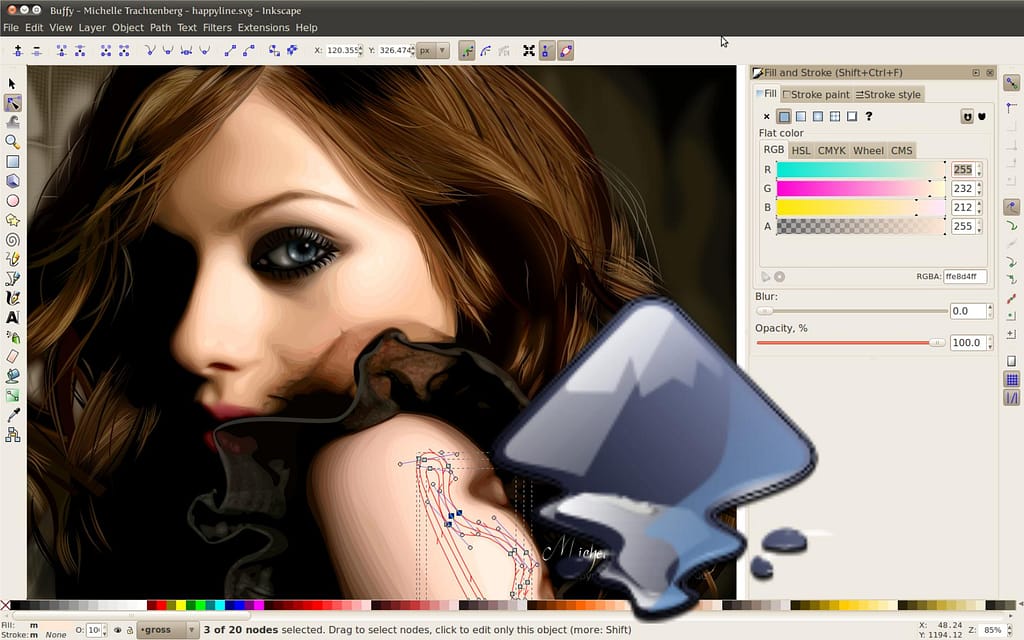
Task: Select the flat color fill type
Action: 784,117
